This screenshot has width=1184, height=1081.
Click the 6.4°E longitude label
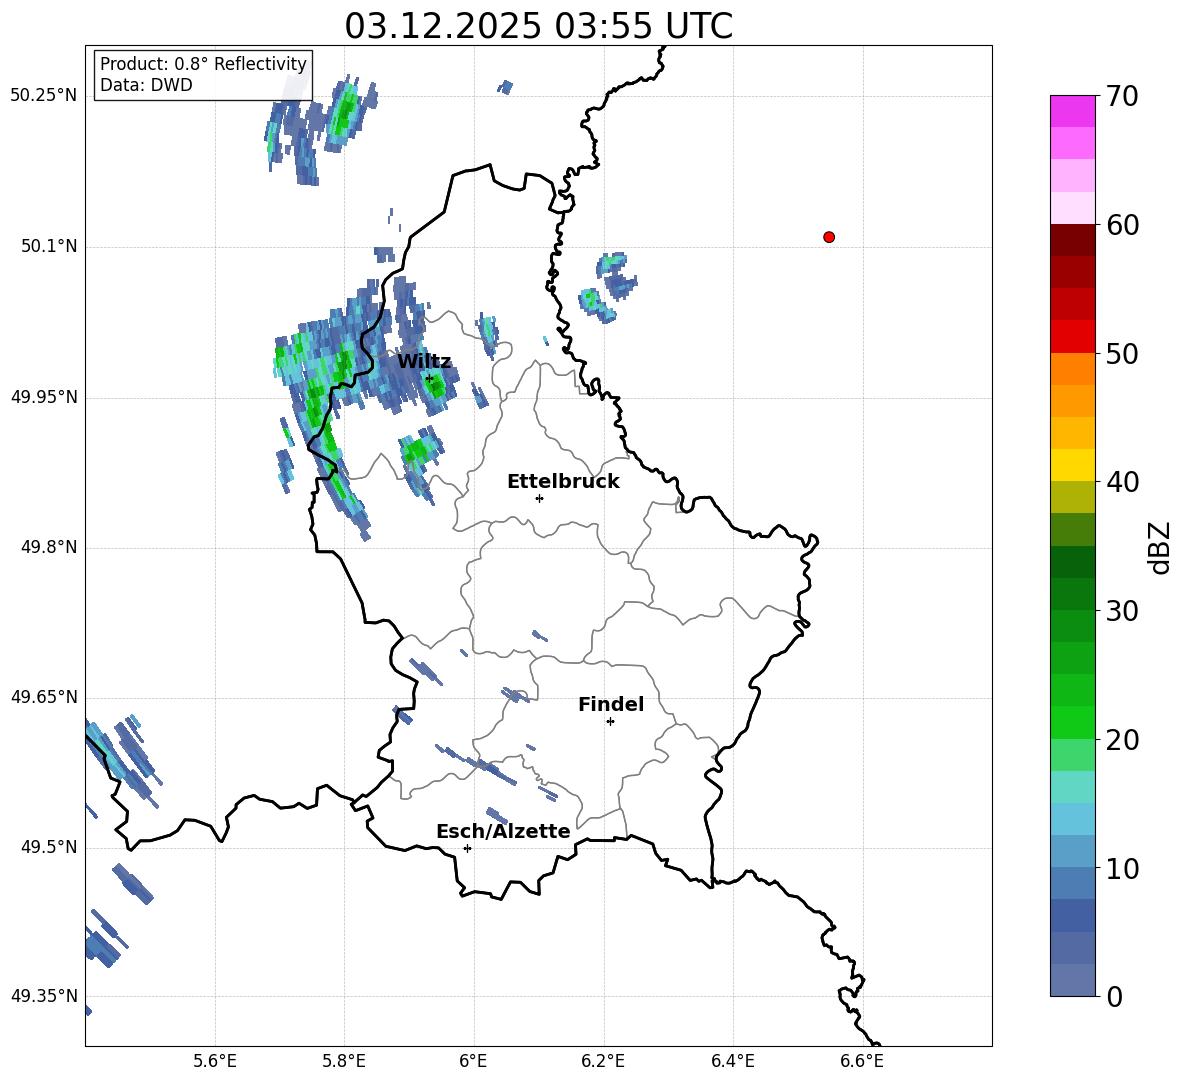732,1061
